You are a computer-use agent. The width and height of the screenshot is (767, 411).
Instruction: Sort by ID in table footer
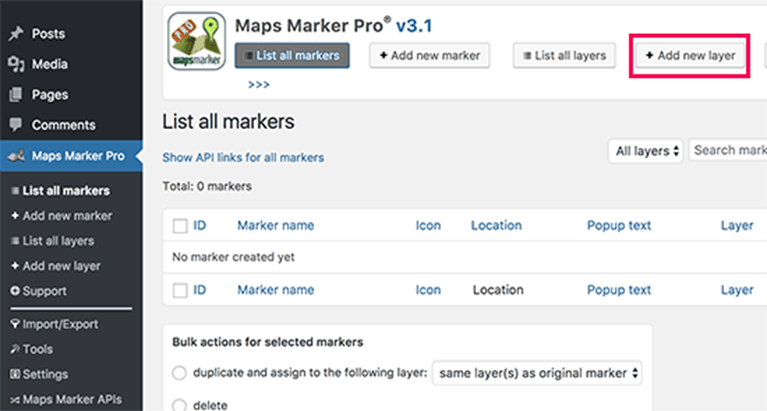coord(200,290)
